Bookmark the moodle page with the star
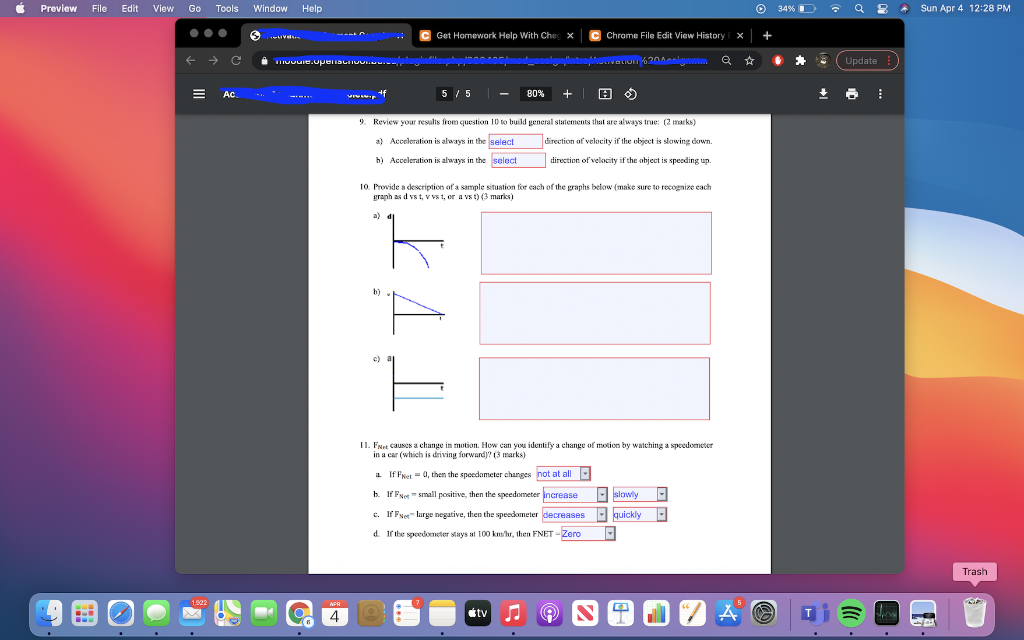 coord(749,60)
